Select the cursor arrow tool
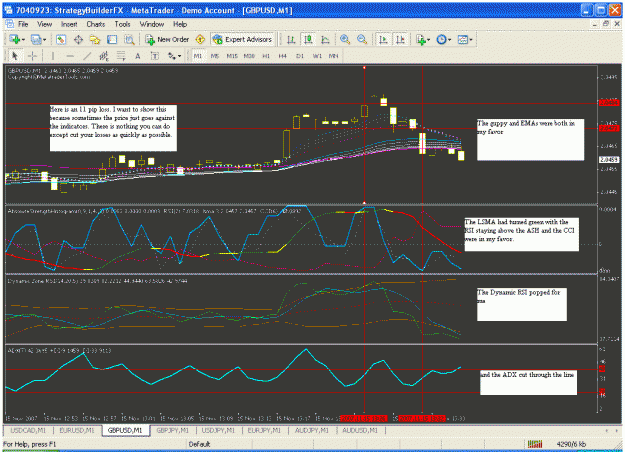 tap(15, 56)
